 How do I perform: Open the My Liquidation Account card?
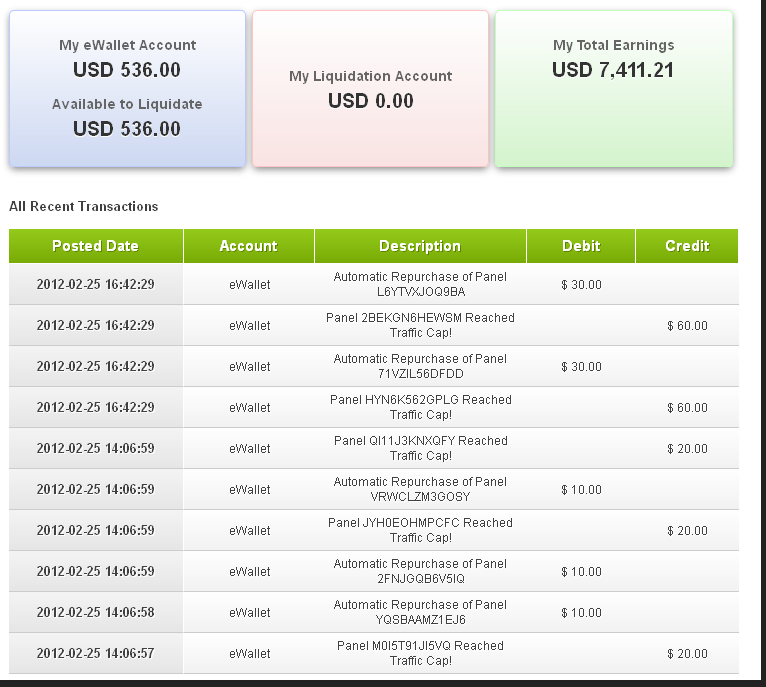370,89
